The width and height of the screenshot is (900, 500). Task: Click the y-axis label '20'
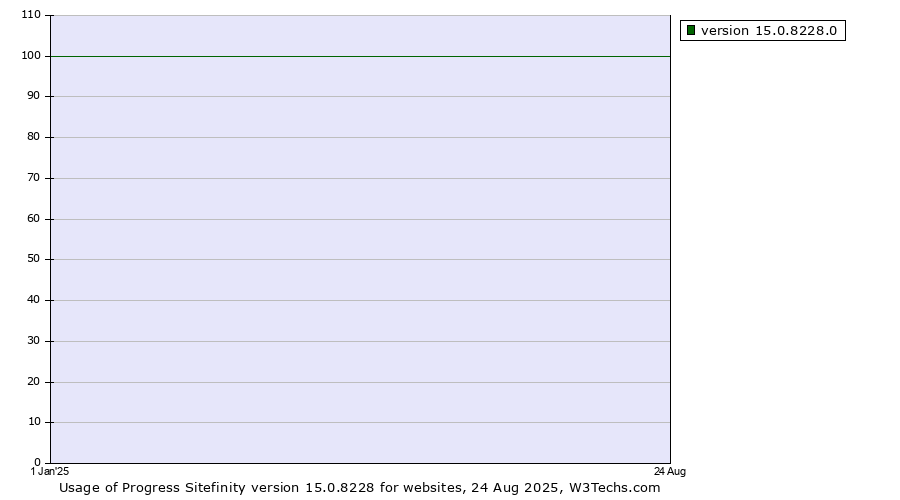33,382
